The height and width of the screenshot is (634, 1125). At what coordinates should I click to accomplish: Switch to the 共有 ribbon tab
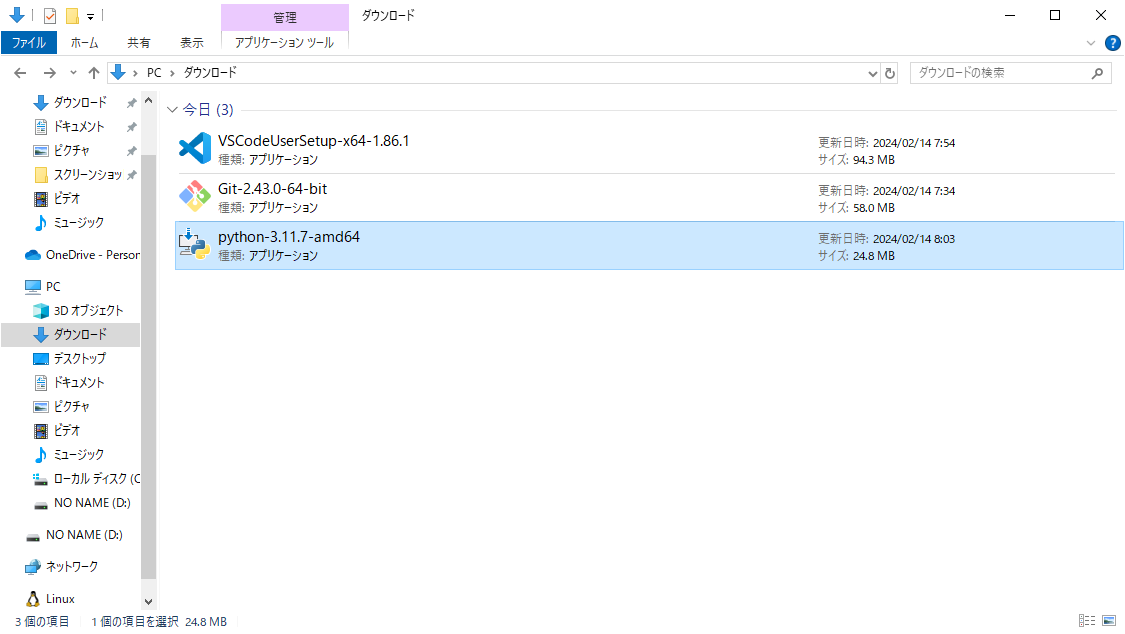[x=138, y=43]
